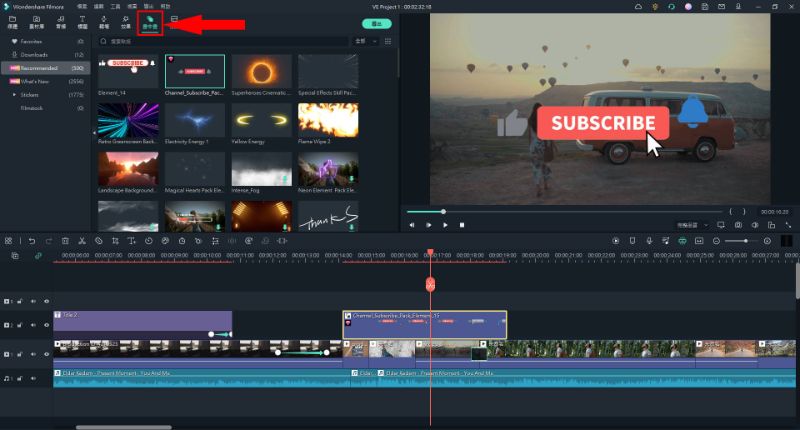The image size is (800, 430).
Task: Select Recommended category in sidebar
Action: [x=45, y=68]
